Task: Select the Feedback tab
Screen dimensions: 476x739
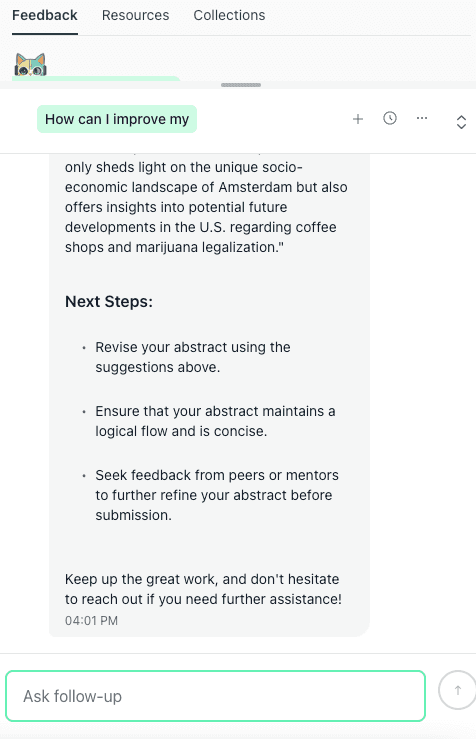Action: (x=45, y=16)
